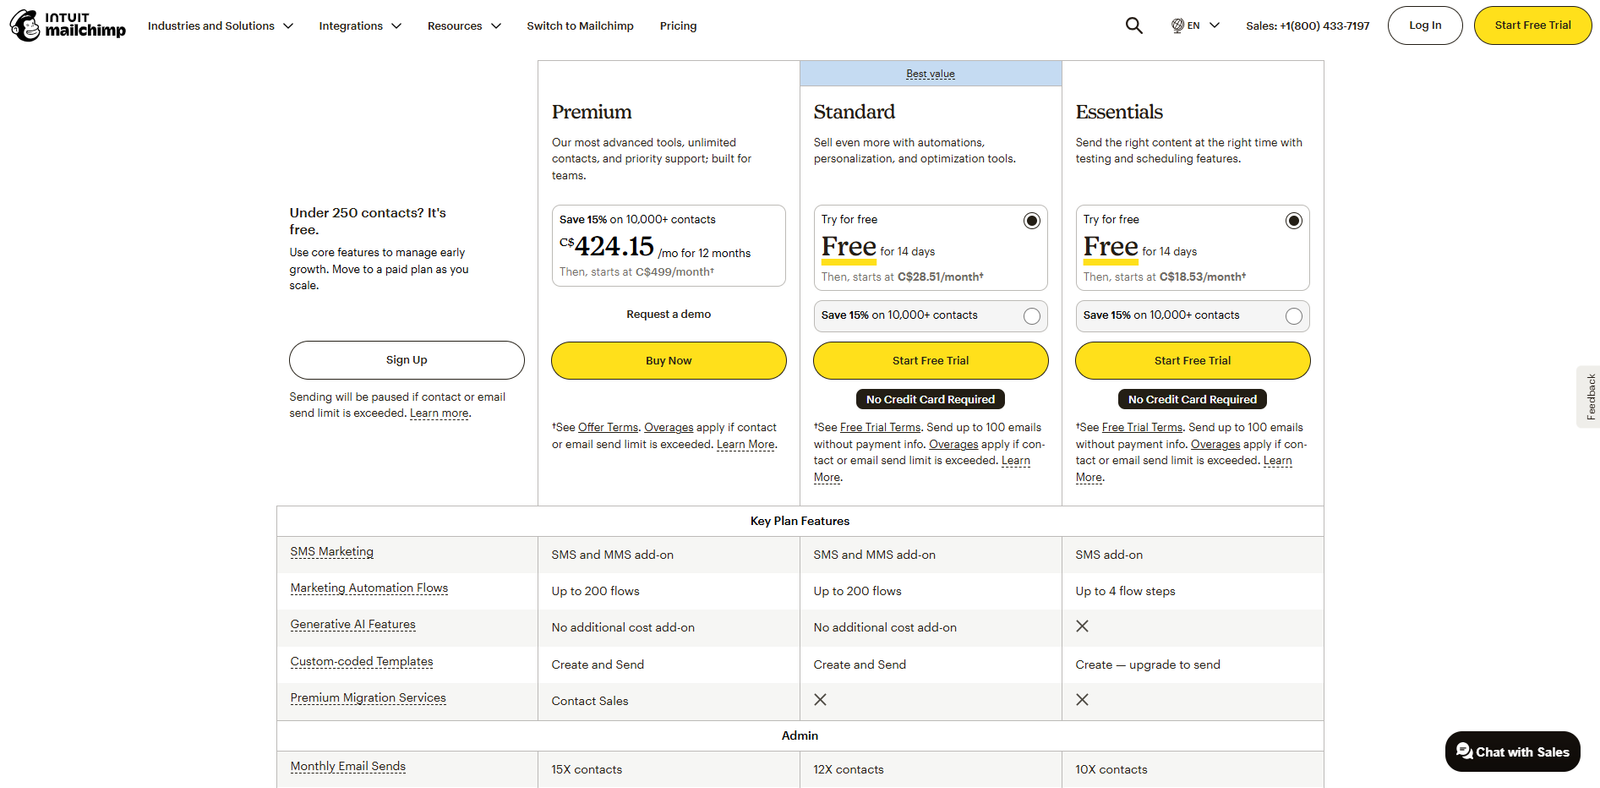
Task: Click Request a demo link
Action: coord(669,314)
